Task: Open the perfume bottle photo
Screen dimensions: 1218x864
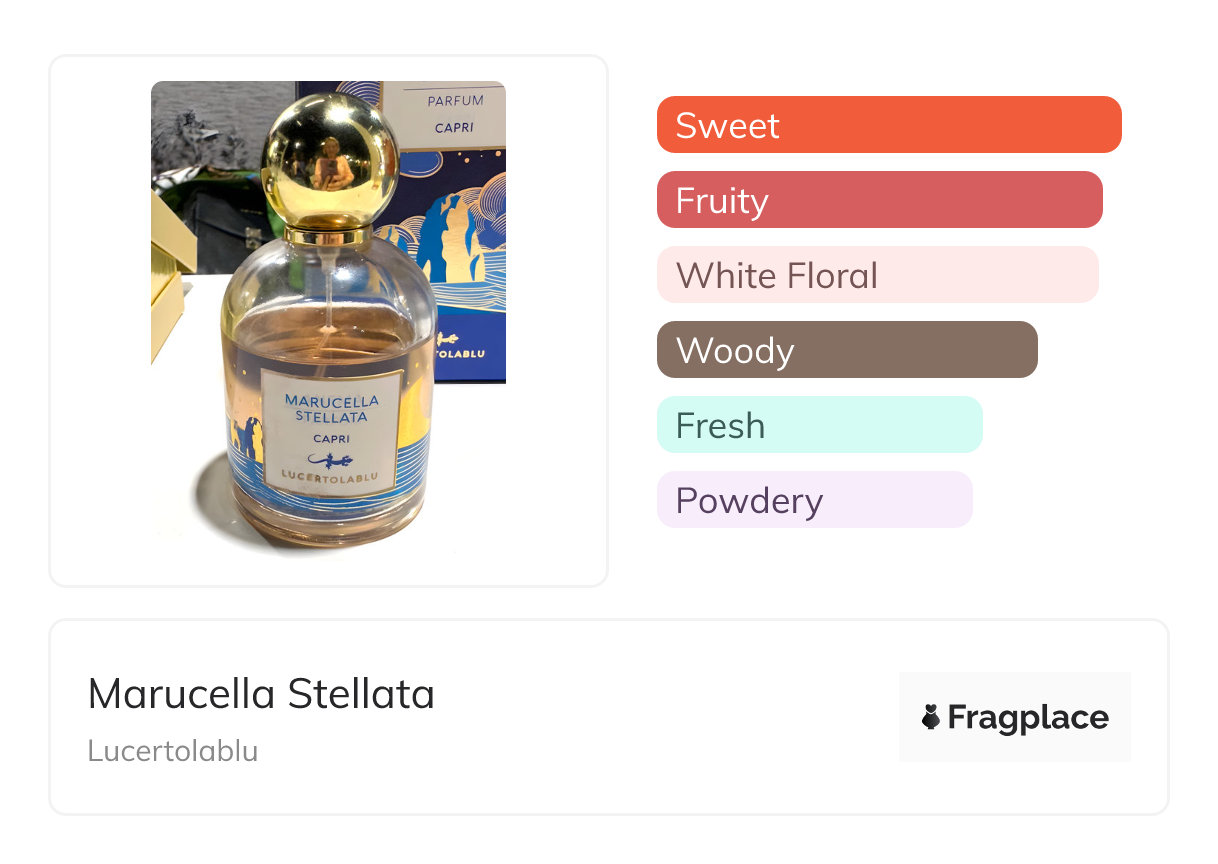Action: [x=328, y=320]
